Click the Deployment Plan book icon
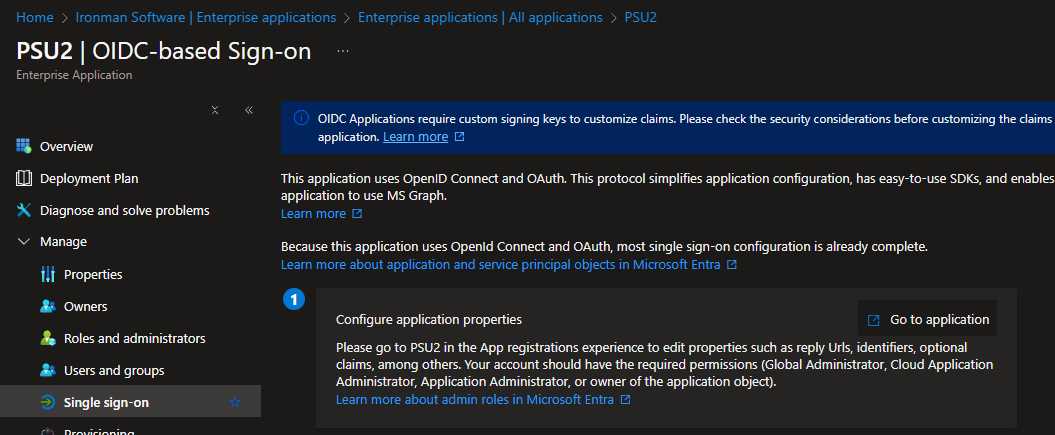 pyautogui.click(x=24, y=178)
